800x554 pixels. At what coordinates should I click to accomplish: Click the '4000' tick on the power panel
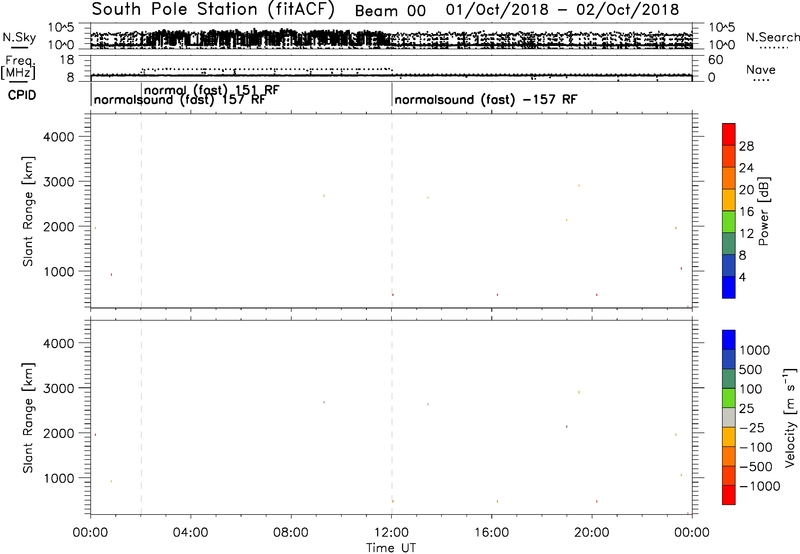[x=59, y=137]
